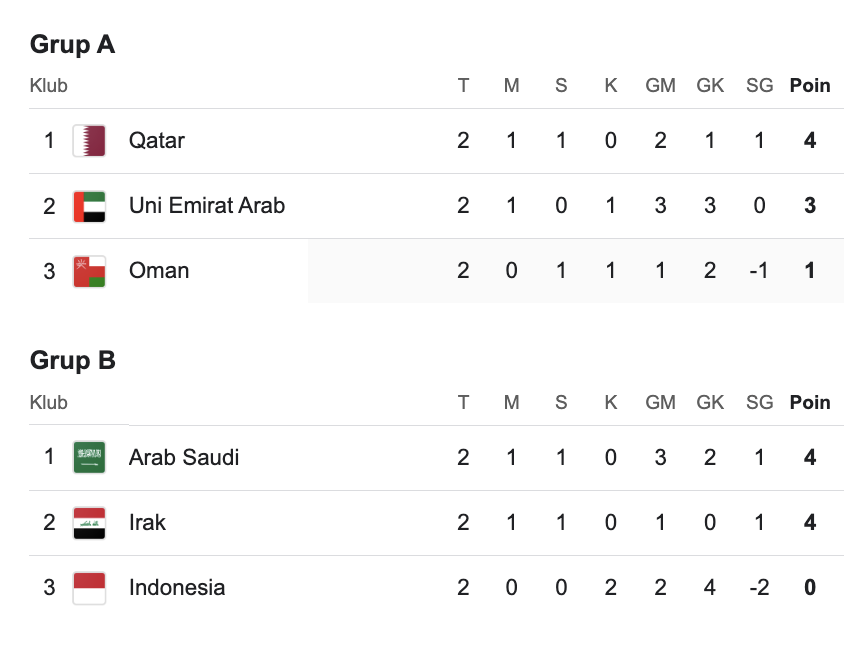Click the SG column header in Grup B
844x656 pixels.
point(760,403)
